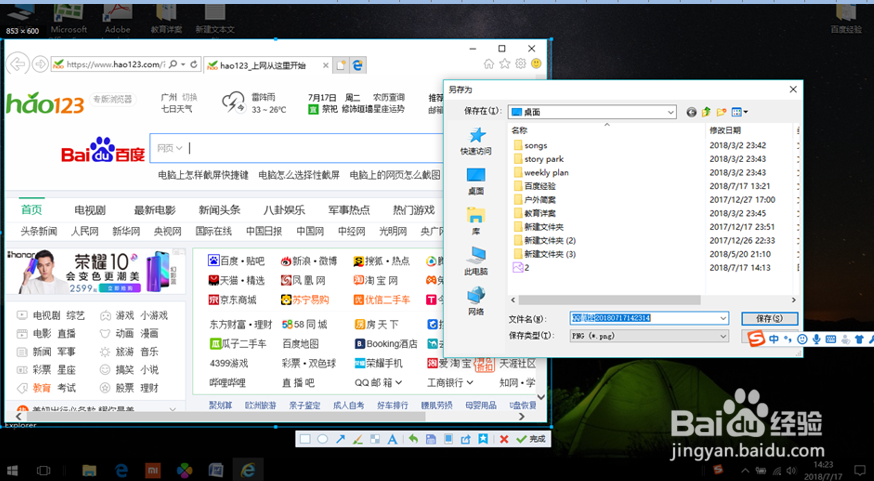Image resolution: width=874 pixels, height=481 pixels.
Task: Open the 文件名 filename dropdown arrow
Action: point(723,318)
